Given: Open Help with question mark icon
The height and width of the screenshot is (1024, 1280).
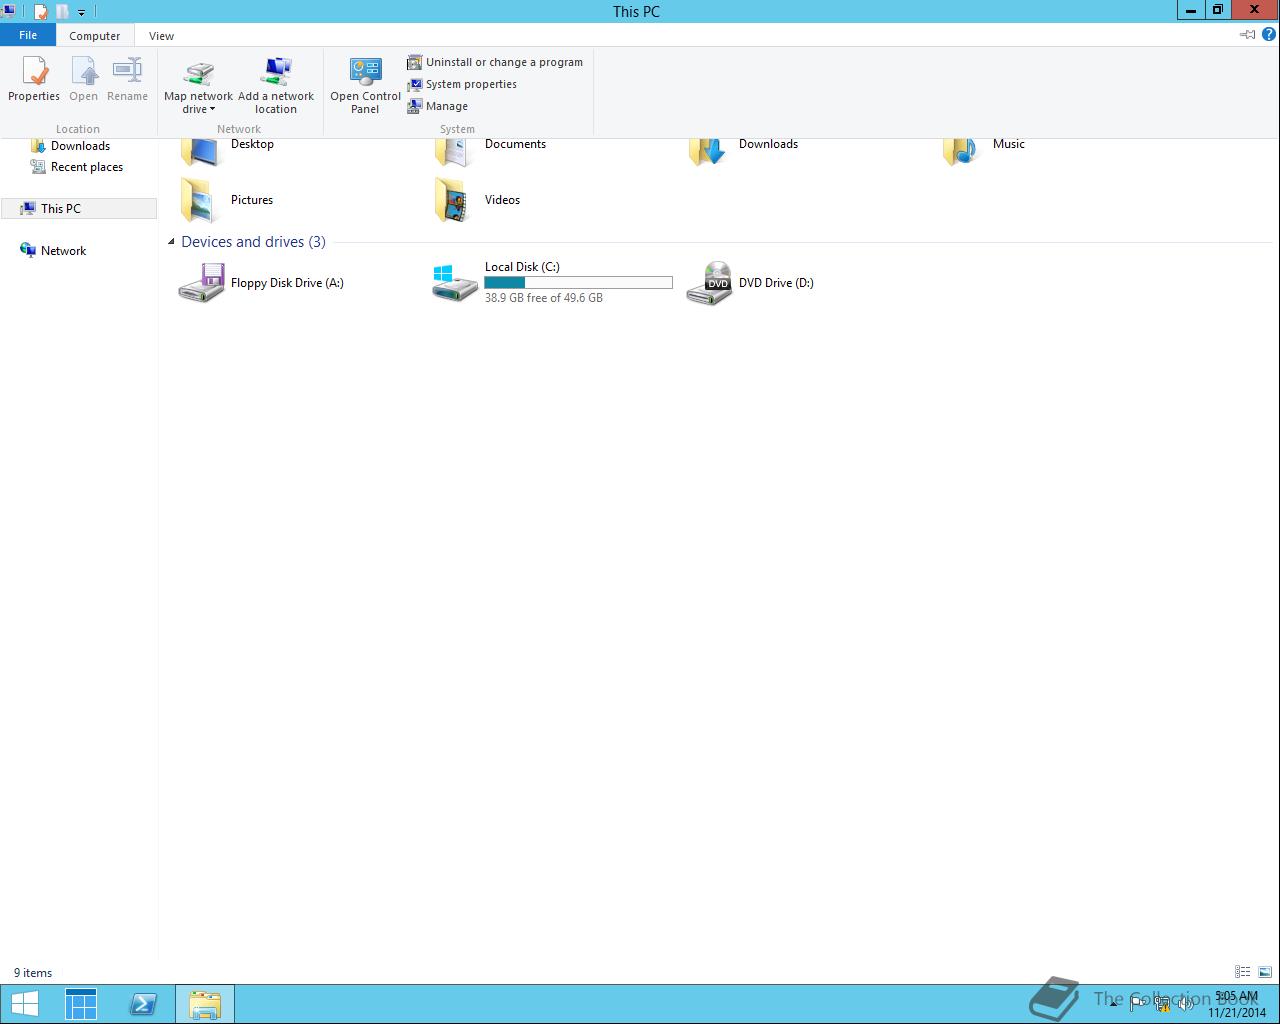Looking at the screenshot, I should 1269,34.
